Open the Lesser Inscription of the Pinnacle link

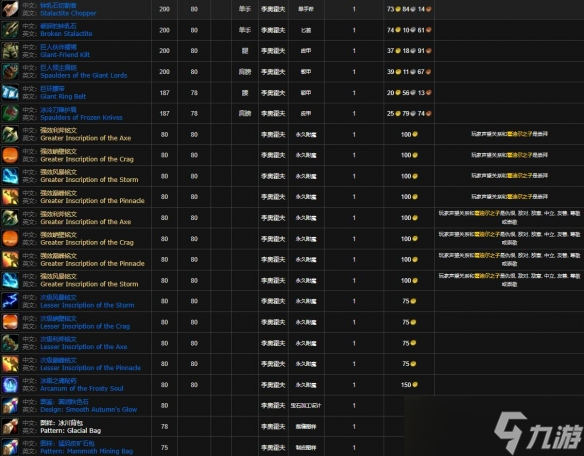point(91,368)
